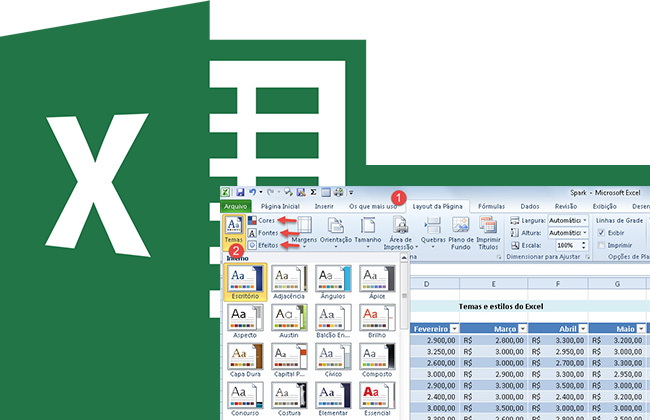Switch to Página Inicial tab

click(x=280, y=206)
